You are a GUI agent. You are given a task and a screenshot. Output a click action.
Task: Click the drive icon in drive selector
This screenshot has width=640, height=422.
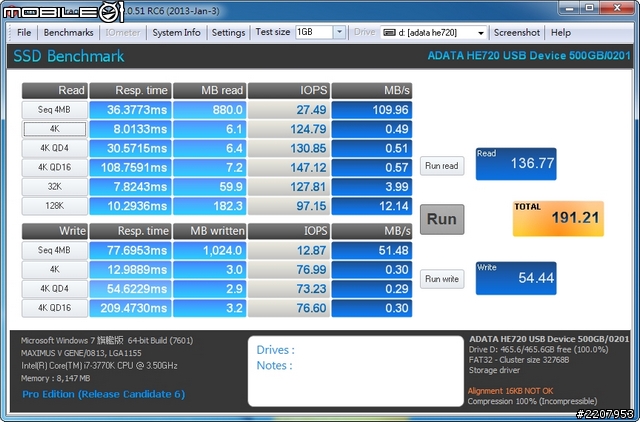pos(389,33)
